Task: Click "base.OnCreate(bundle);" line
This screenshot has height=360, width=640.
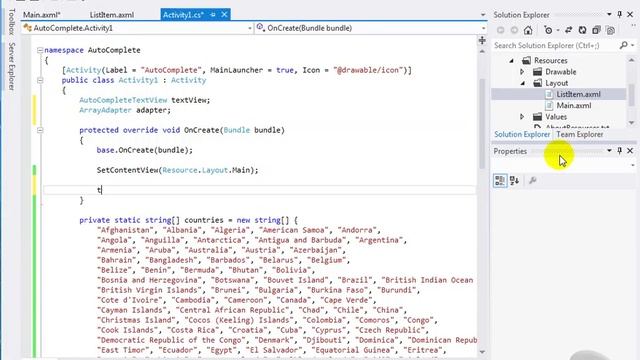Action: (144, 150)
